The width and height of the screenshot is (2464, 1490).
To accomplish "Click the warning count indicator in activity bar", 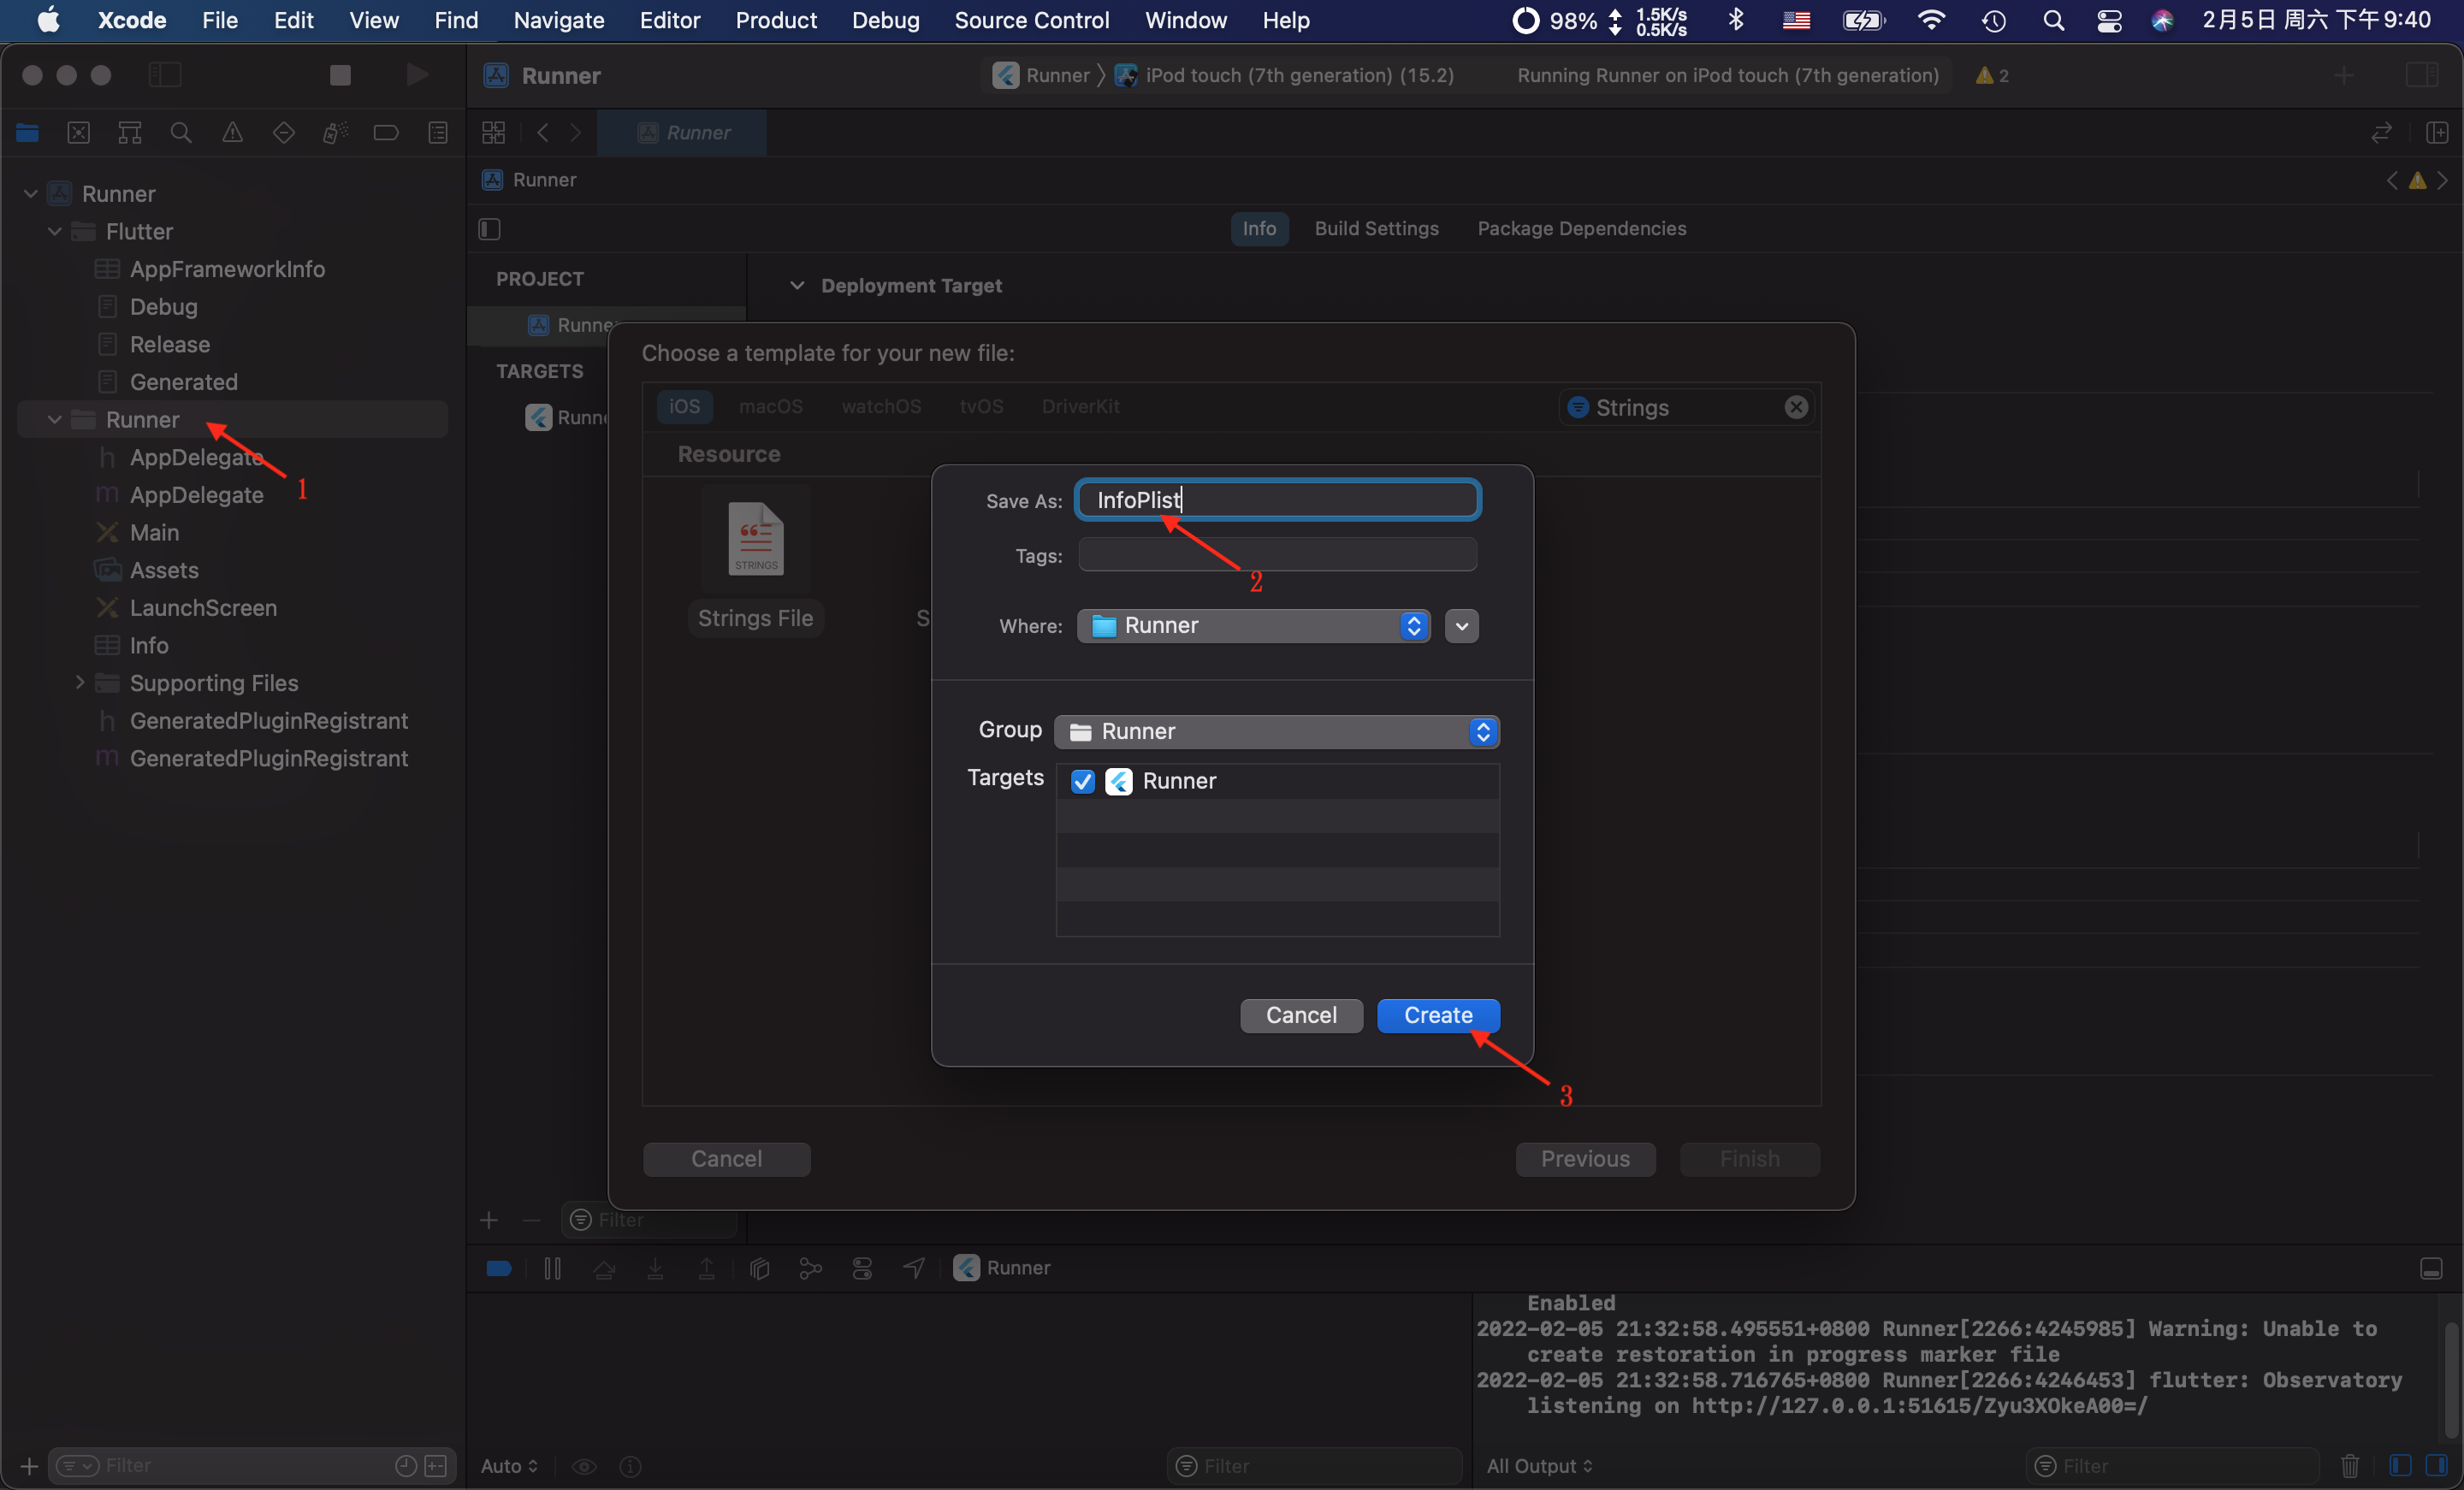I will pyautogui.click(x=1992, y=75).
